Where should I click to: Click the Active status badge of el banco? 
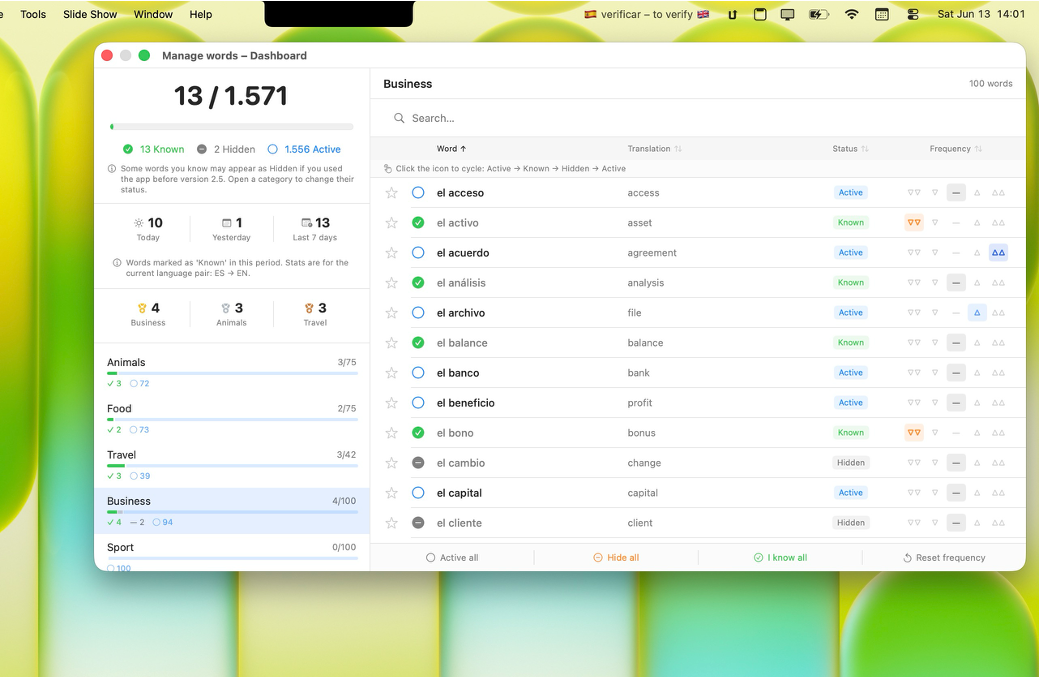(x=850, y=373)
